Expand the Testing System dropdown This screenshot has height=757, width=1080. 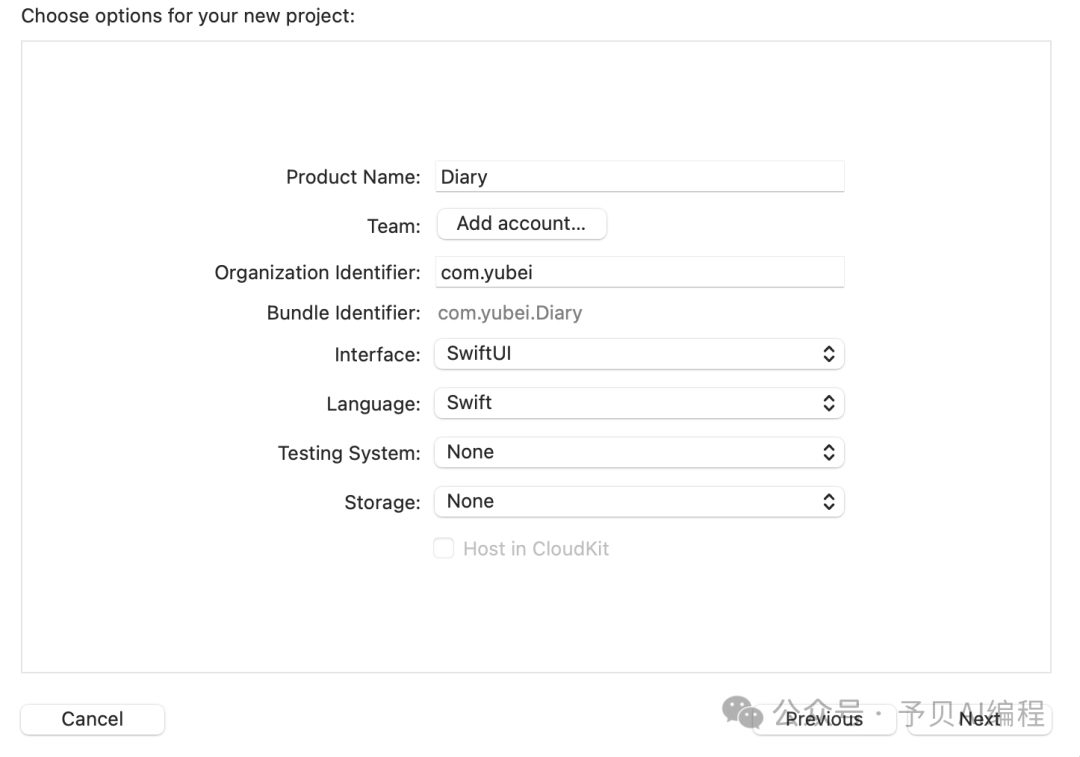pos(639,452)
